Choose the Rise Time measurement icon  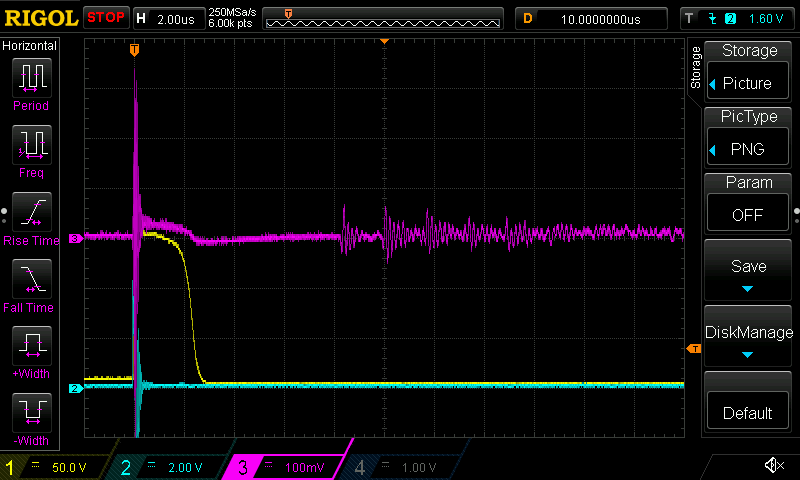32,212
